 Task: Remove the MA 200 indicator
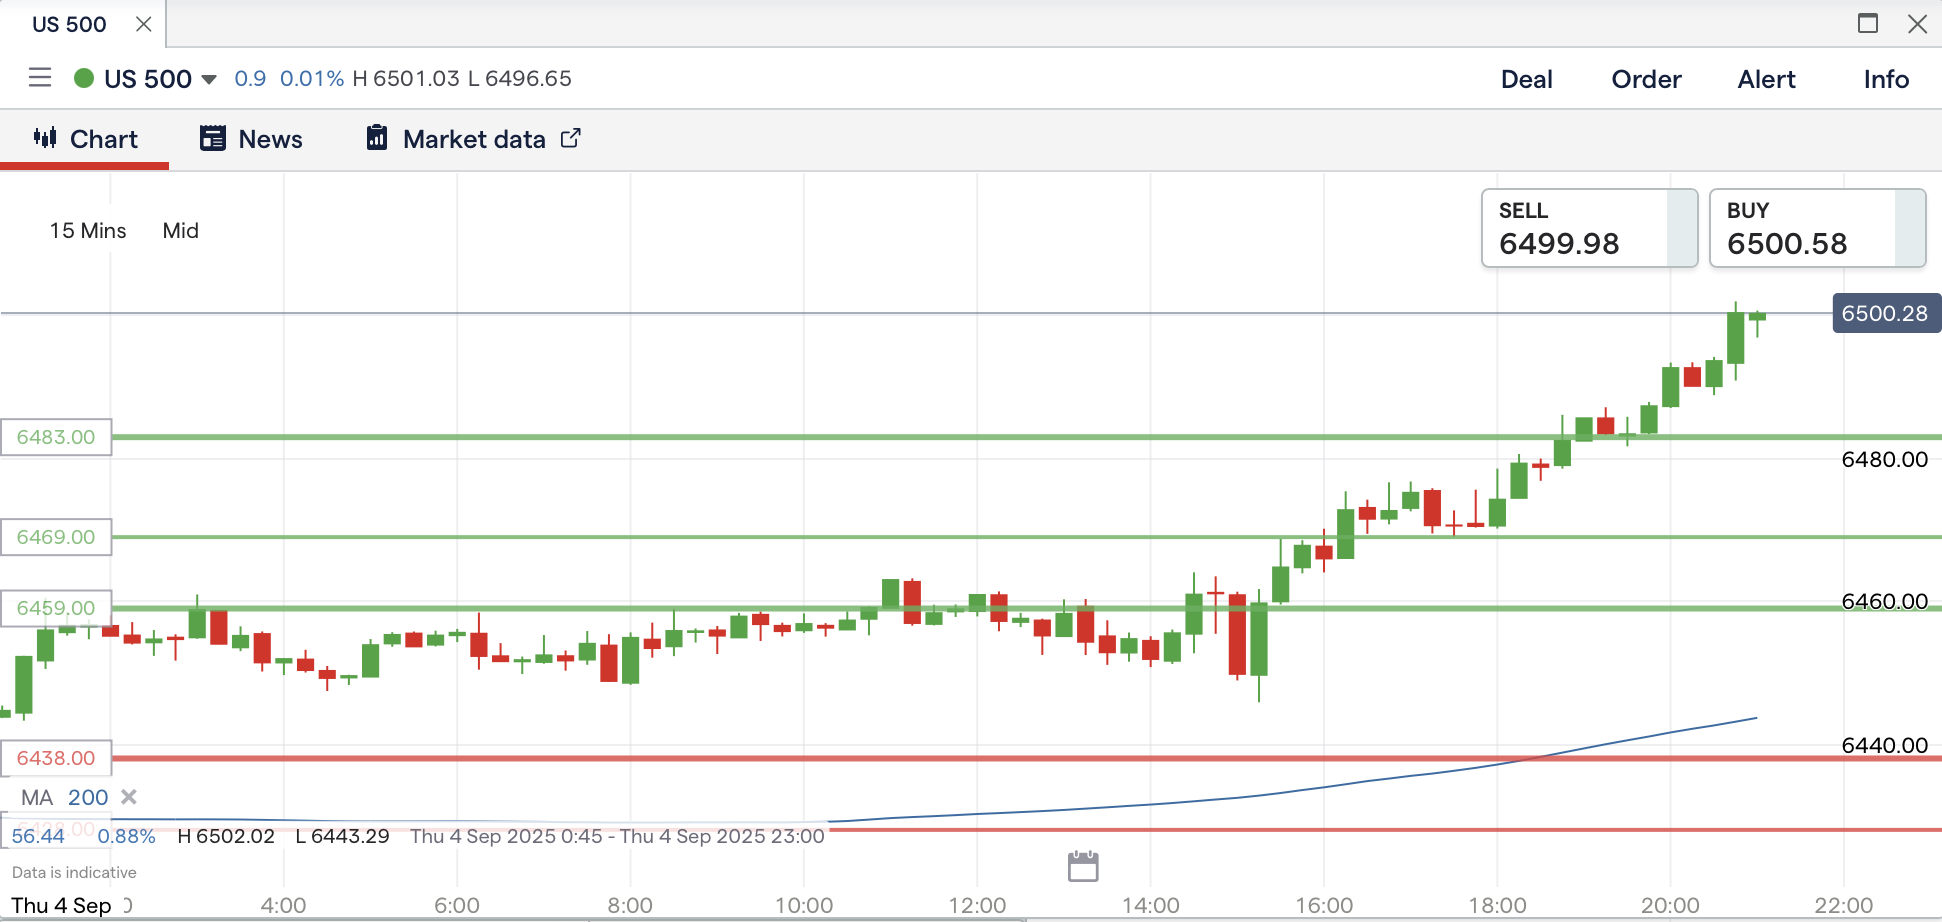[128, 797]
